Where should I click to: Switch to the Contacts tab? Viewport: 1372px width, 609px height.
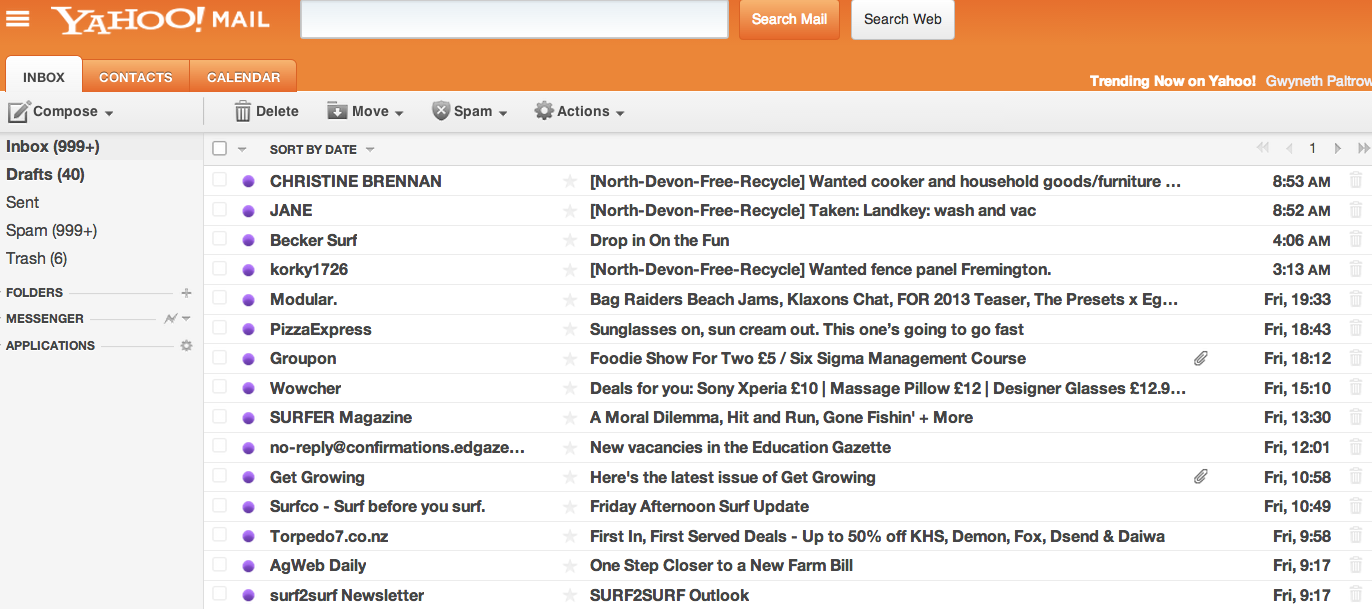[136, 77]
